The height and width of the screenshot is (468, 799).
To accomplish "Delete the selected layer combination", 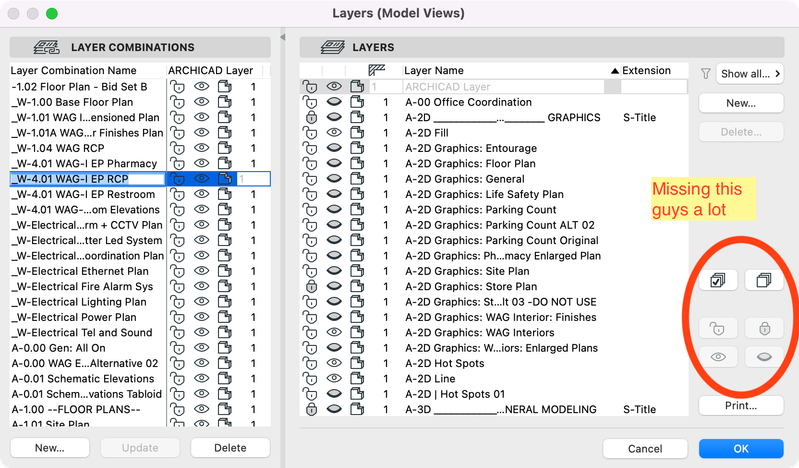I will coord(230,448).
